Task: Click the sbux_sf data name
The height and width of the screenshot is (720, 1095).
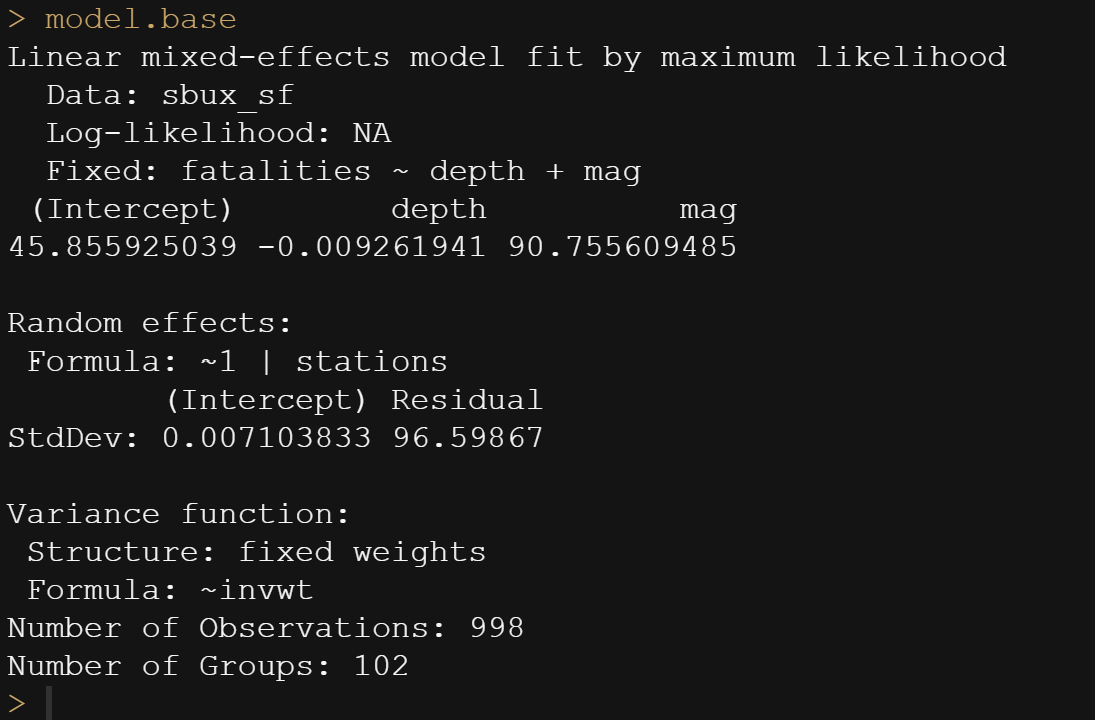Action: coord(227,95)
